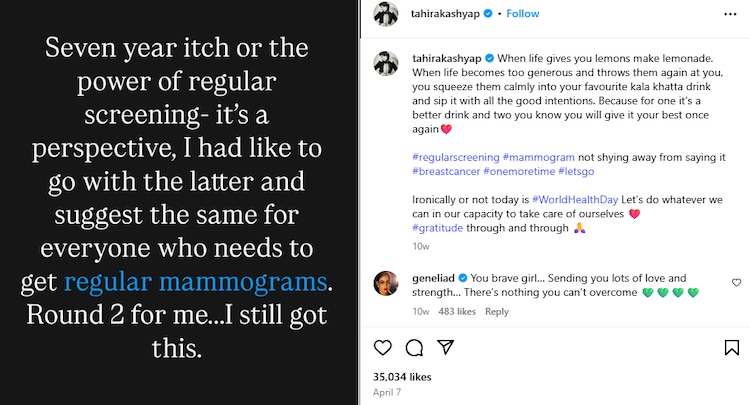Save the post with the bookmark icon

(733, 348)
